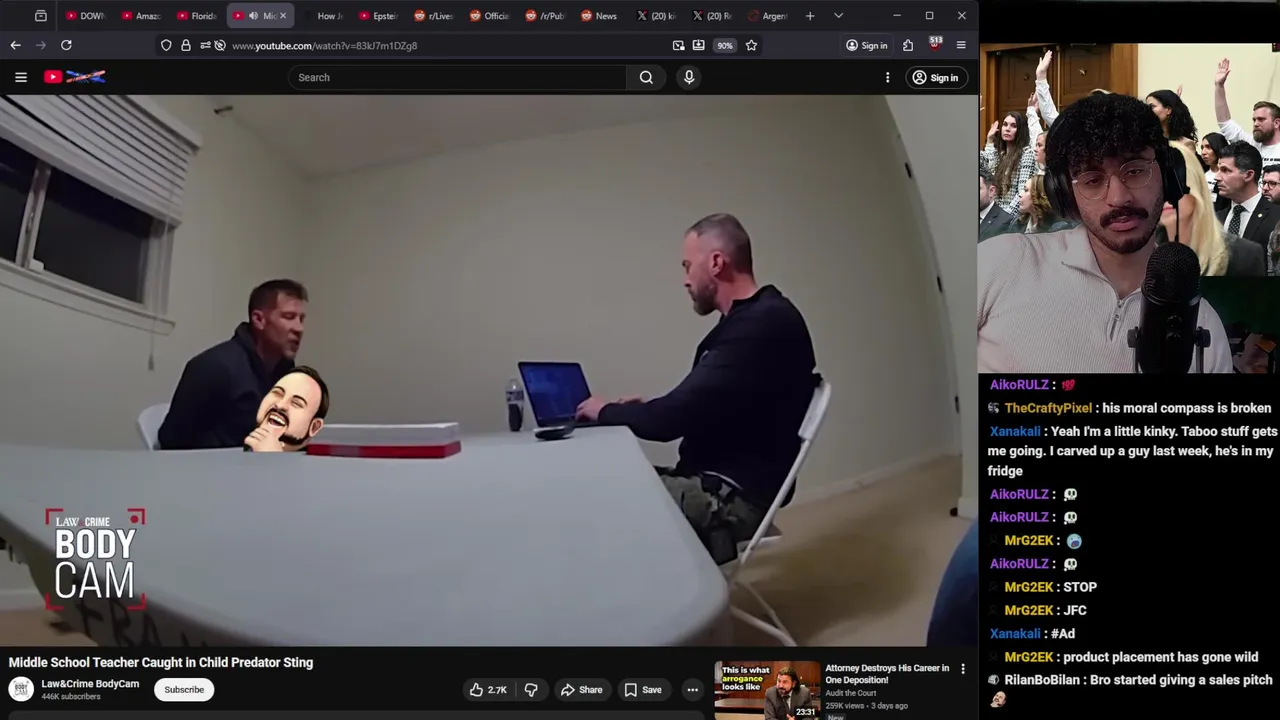
Task: Open the extension with 513 badge
Action: (x=935, y=44)
